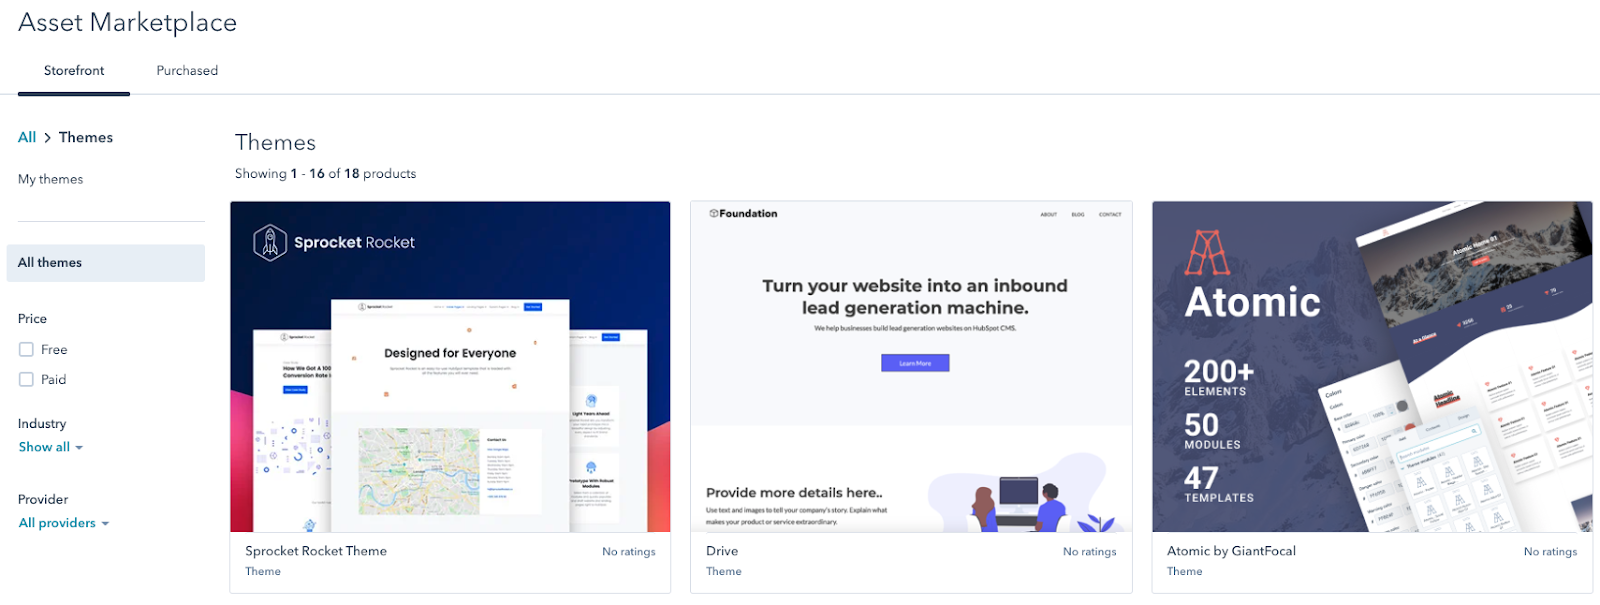
Task: Click the breadcrumb chevron next to All
Action: [47, 138]
